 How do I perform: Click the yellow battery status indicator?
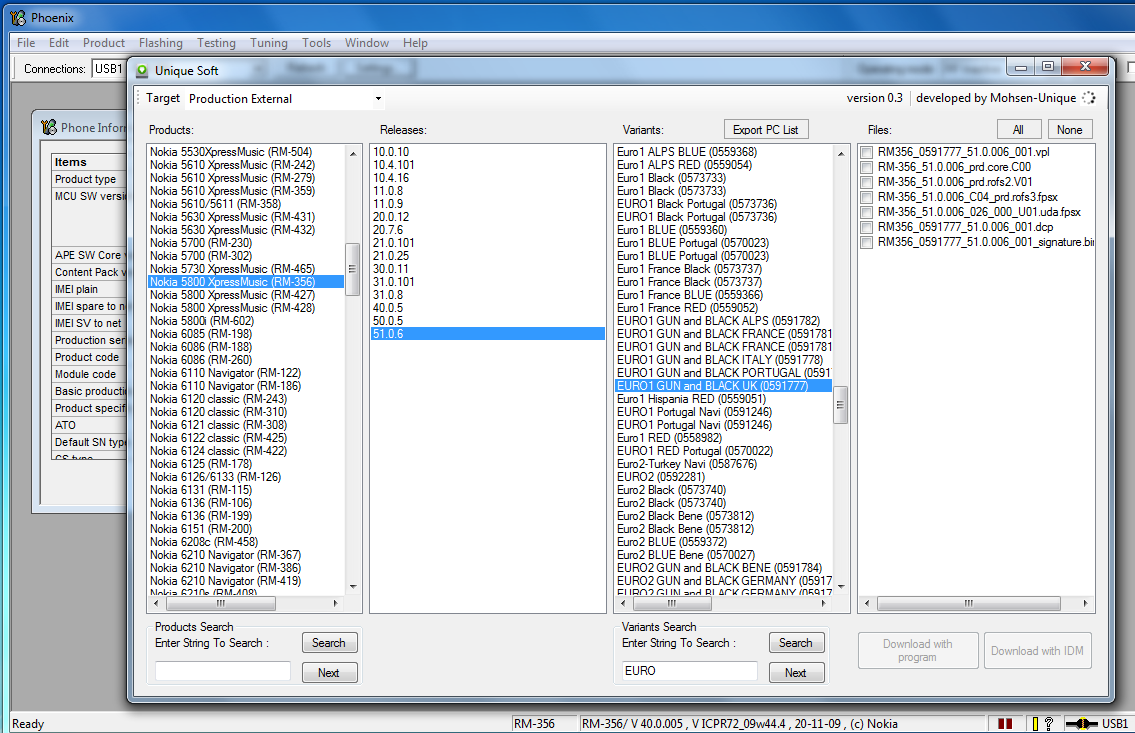[x=1034, y=723]
